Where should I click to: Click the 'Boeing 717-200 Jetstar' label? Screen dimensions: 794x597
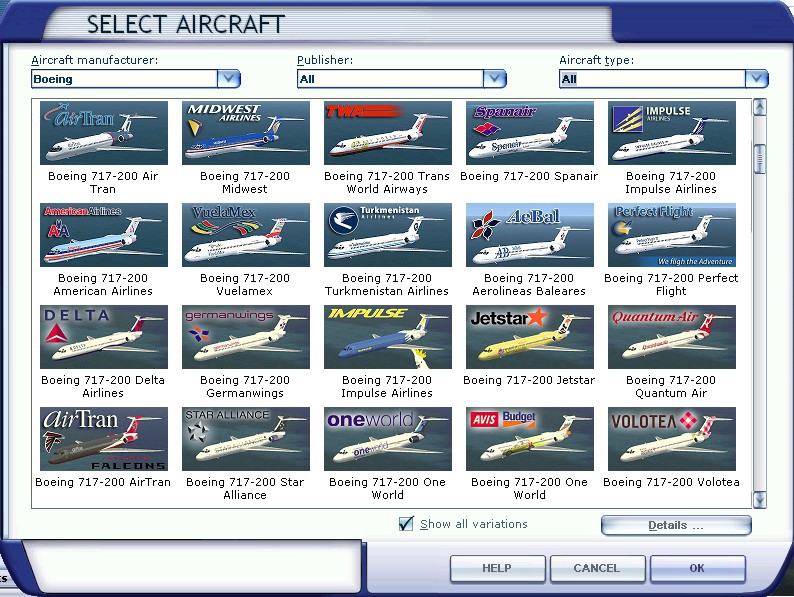coord(529,380)
